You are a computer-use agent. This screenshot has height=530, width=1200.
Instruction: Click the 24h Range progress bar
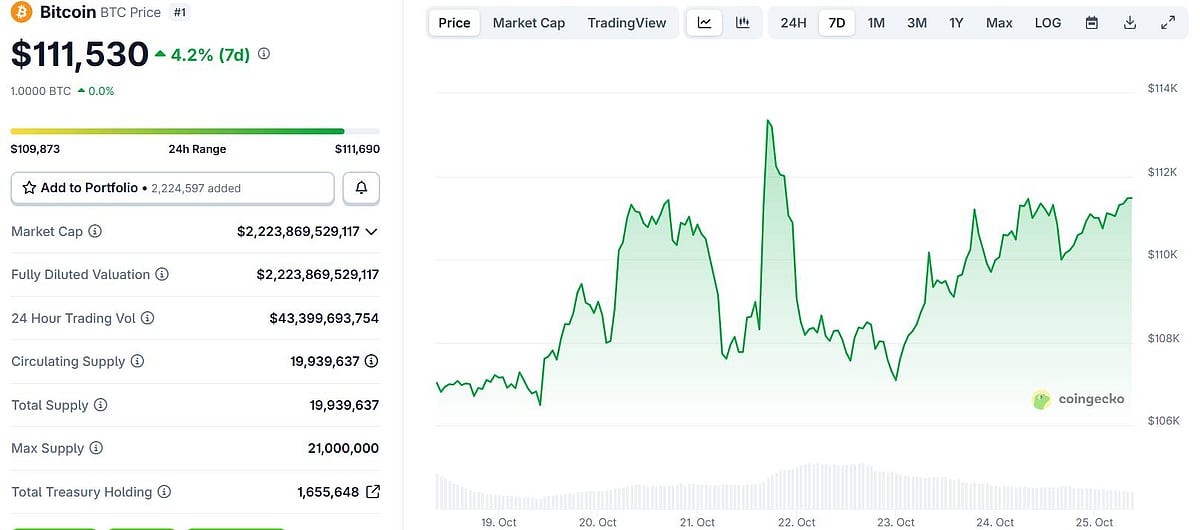coord(195,131)
